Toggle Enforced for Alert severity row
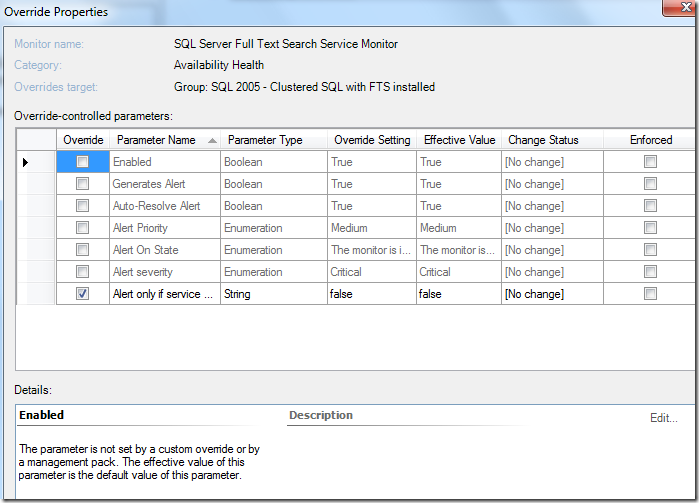The width and height of the screenshot is (699, 503). (650, 272)
